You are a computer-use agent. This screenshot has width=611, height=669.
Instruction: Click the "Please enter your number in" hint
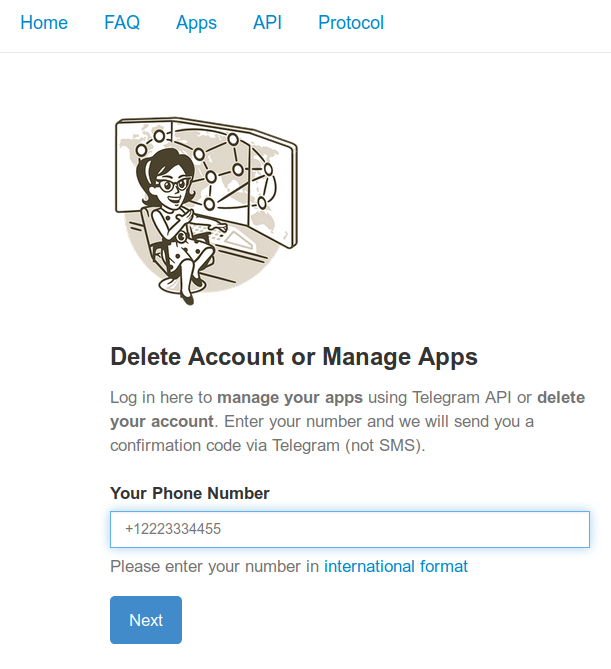(214, 566)
